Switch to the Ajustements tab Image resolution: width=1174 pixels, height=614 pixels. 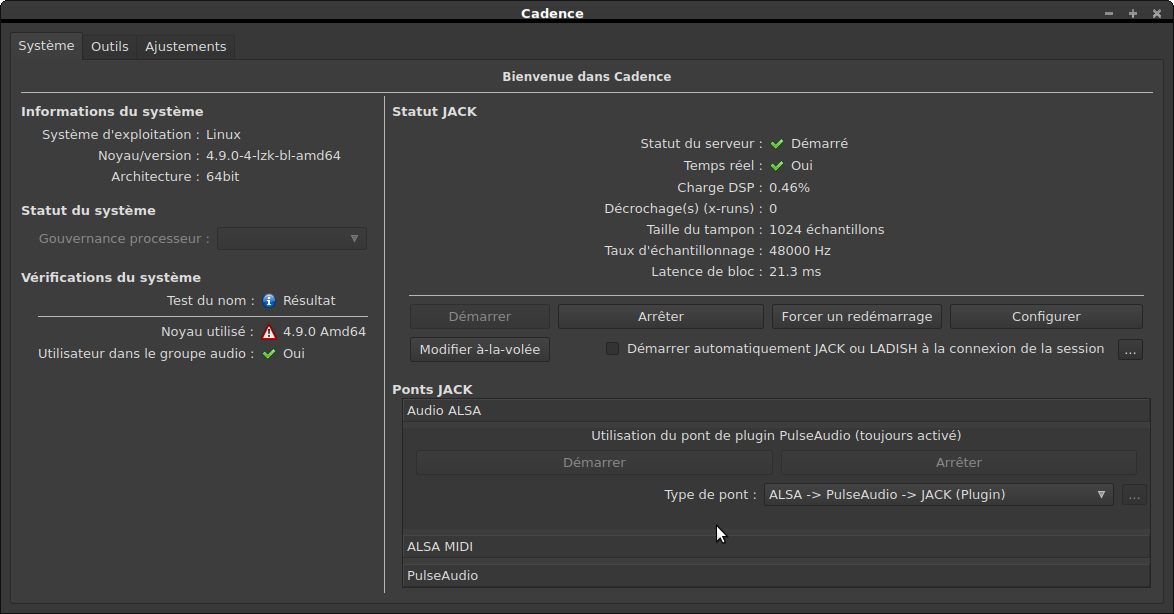click(186, 46)
